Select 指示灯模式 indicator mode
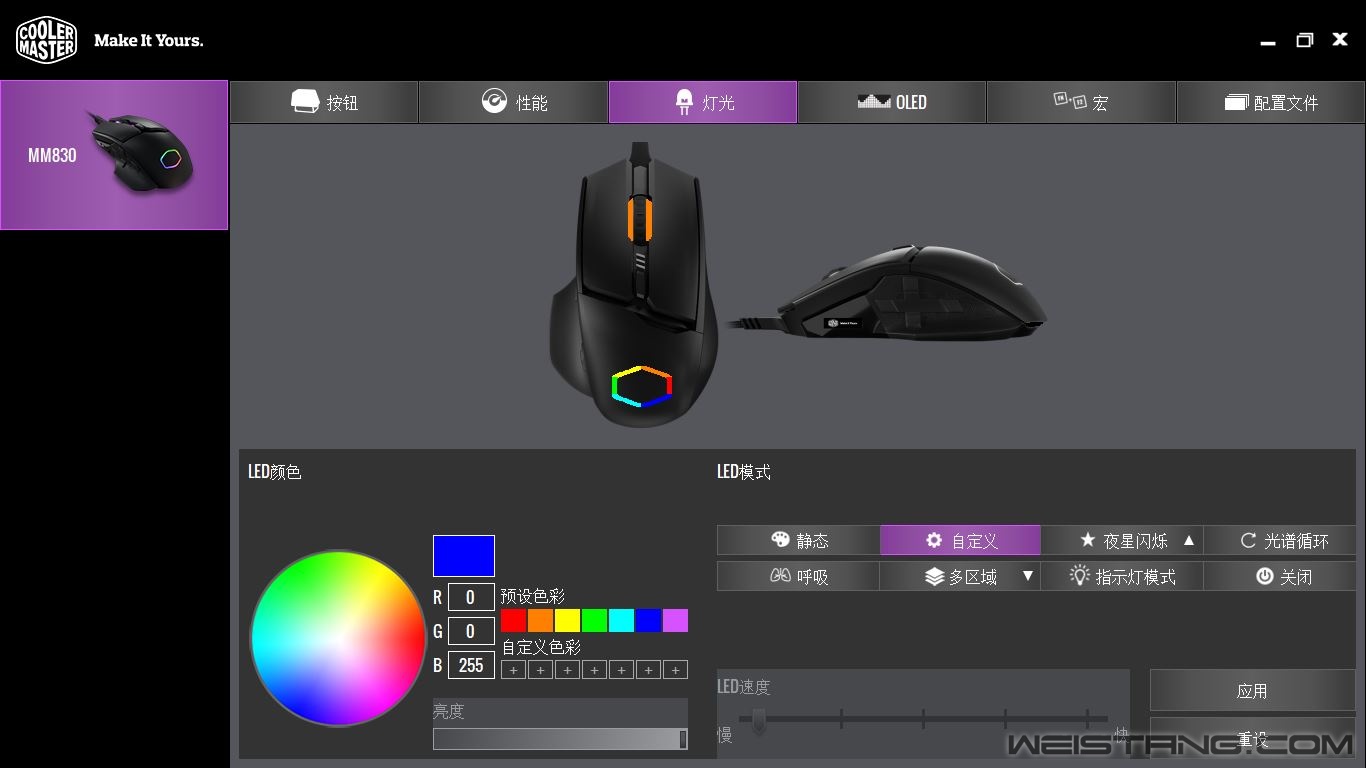Image resolution: width=1366 pixels, height=768 pixels. (1122, 576)
